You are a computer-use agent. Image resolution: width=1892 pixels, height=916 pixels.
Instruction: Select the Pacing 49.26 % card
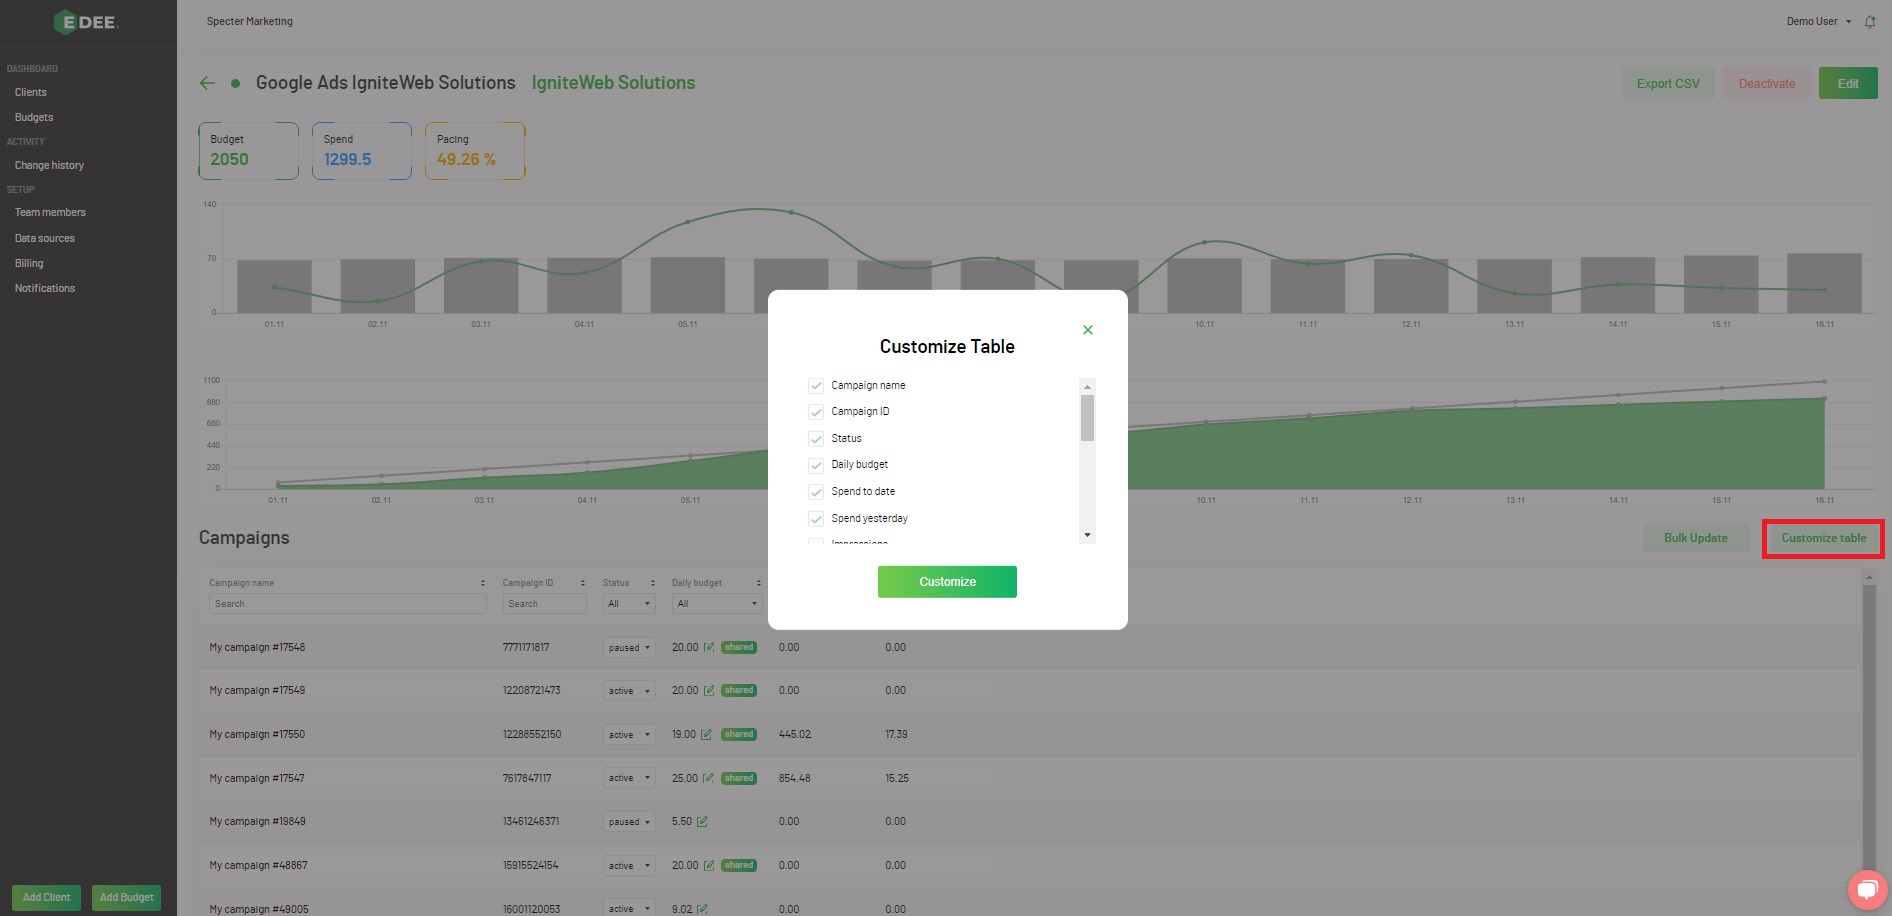point(475,151)
